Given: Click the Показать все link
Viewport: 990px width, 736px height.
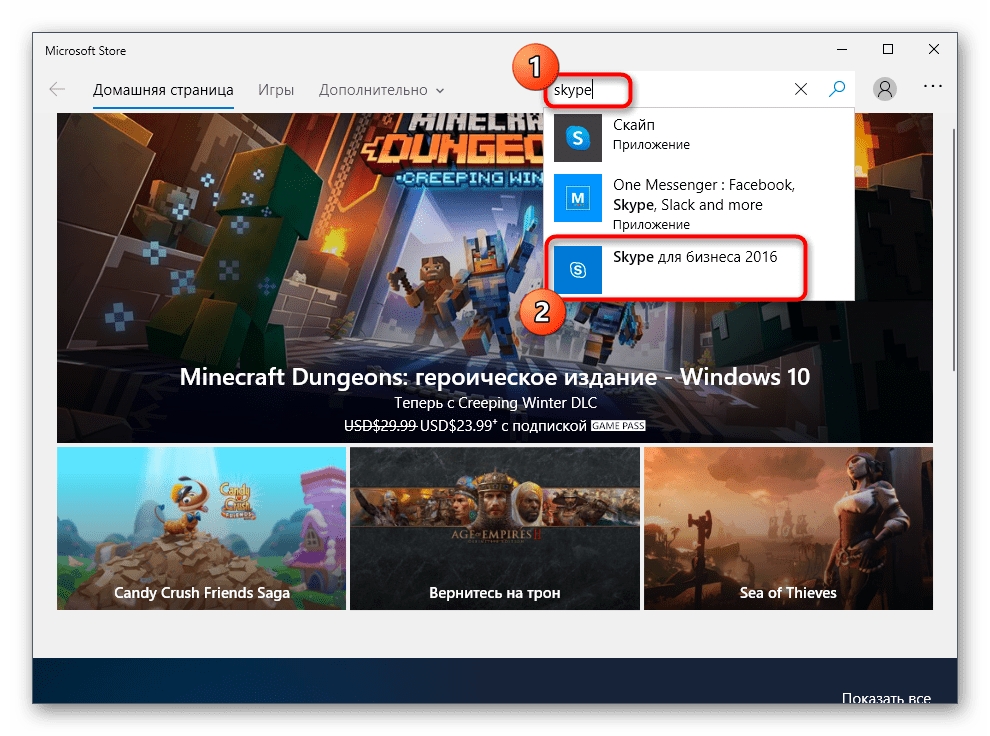Looking at the screenshot, I should point(885,698).
